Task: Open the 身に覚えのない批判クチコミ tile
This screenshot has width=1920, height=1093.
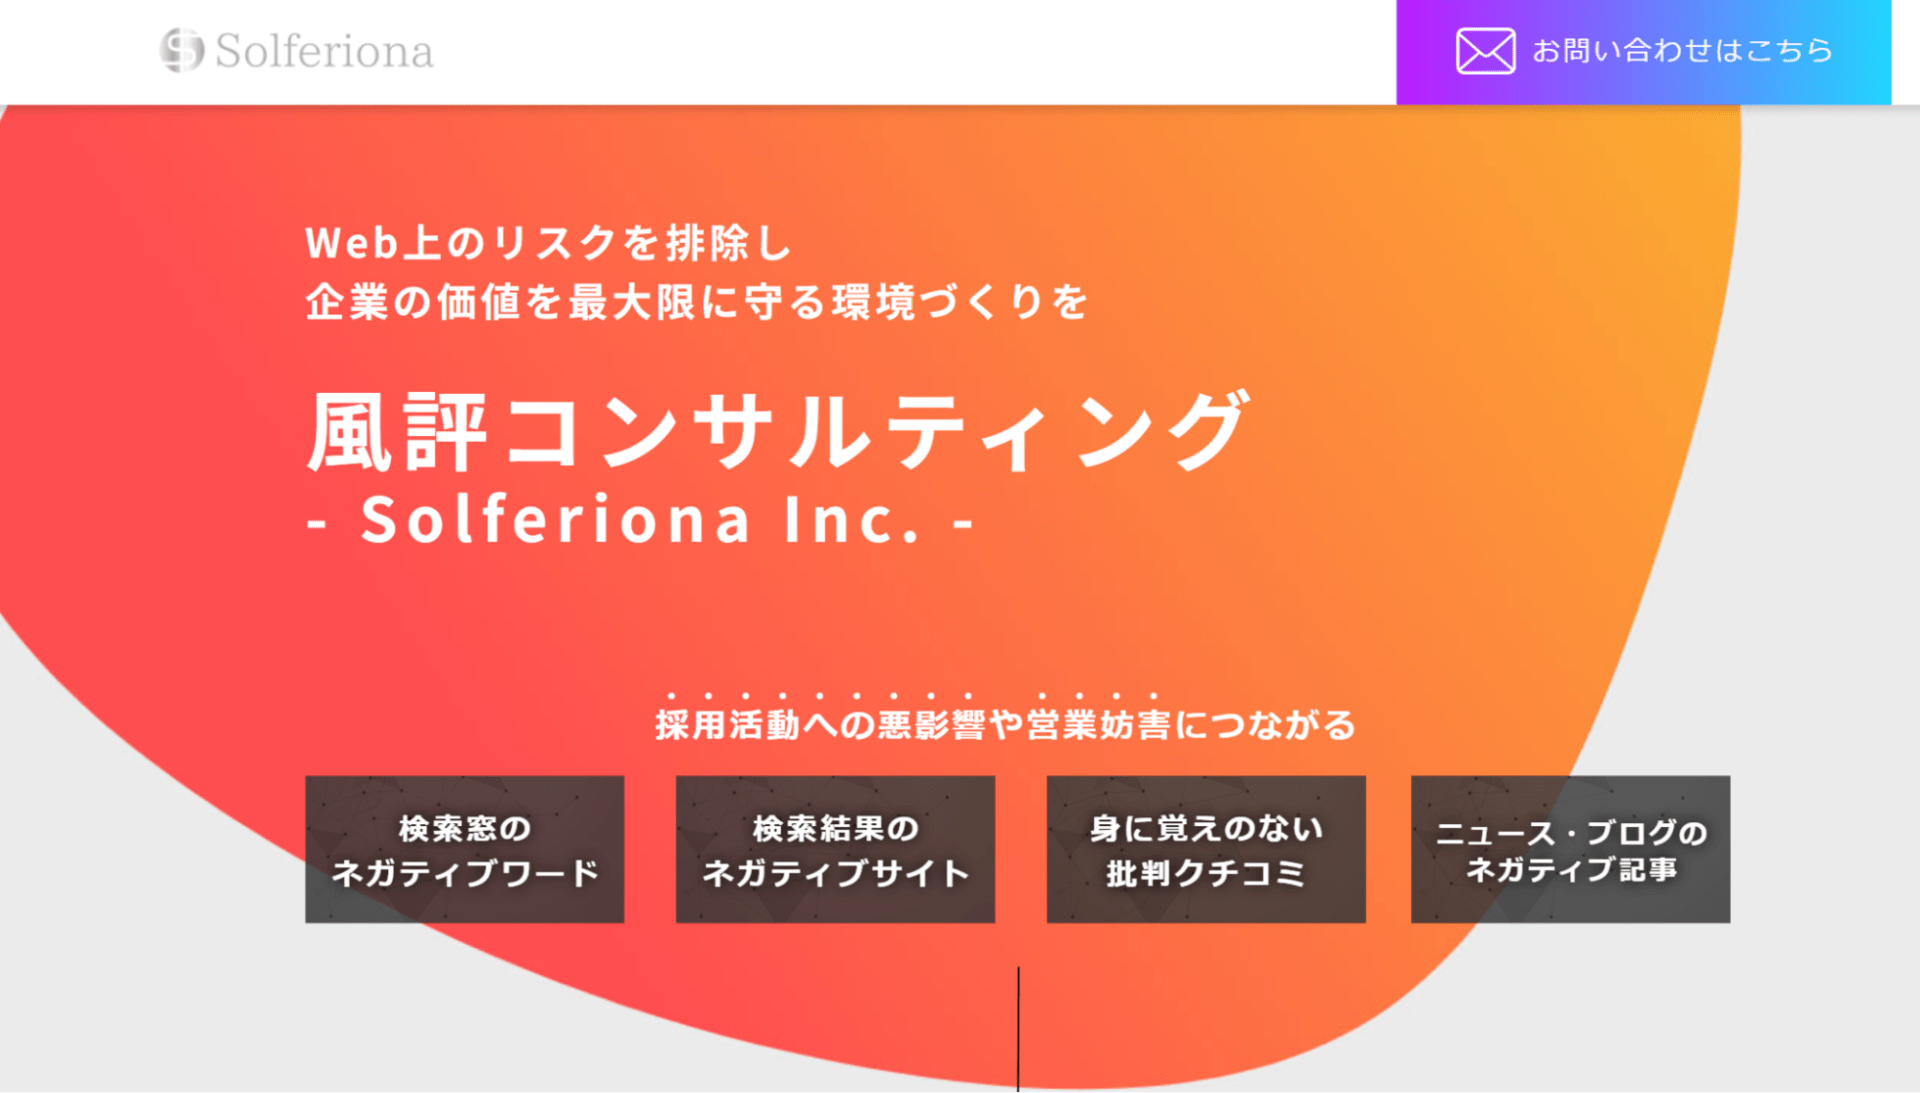Action: 1206,849
